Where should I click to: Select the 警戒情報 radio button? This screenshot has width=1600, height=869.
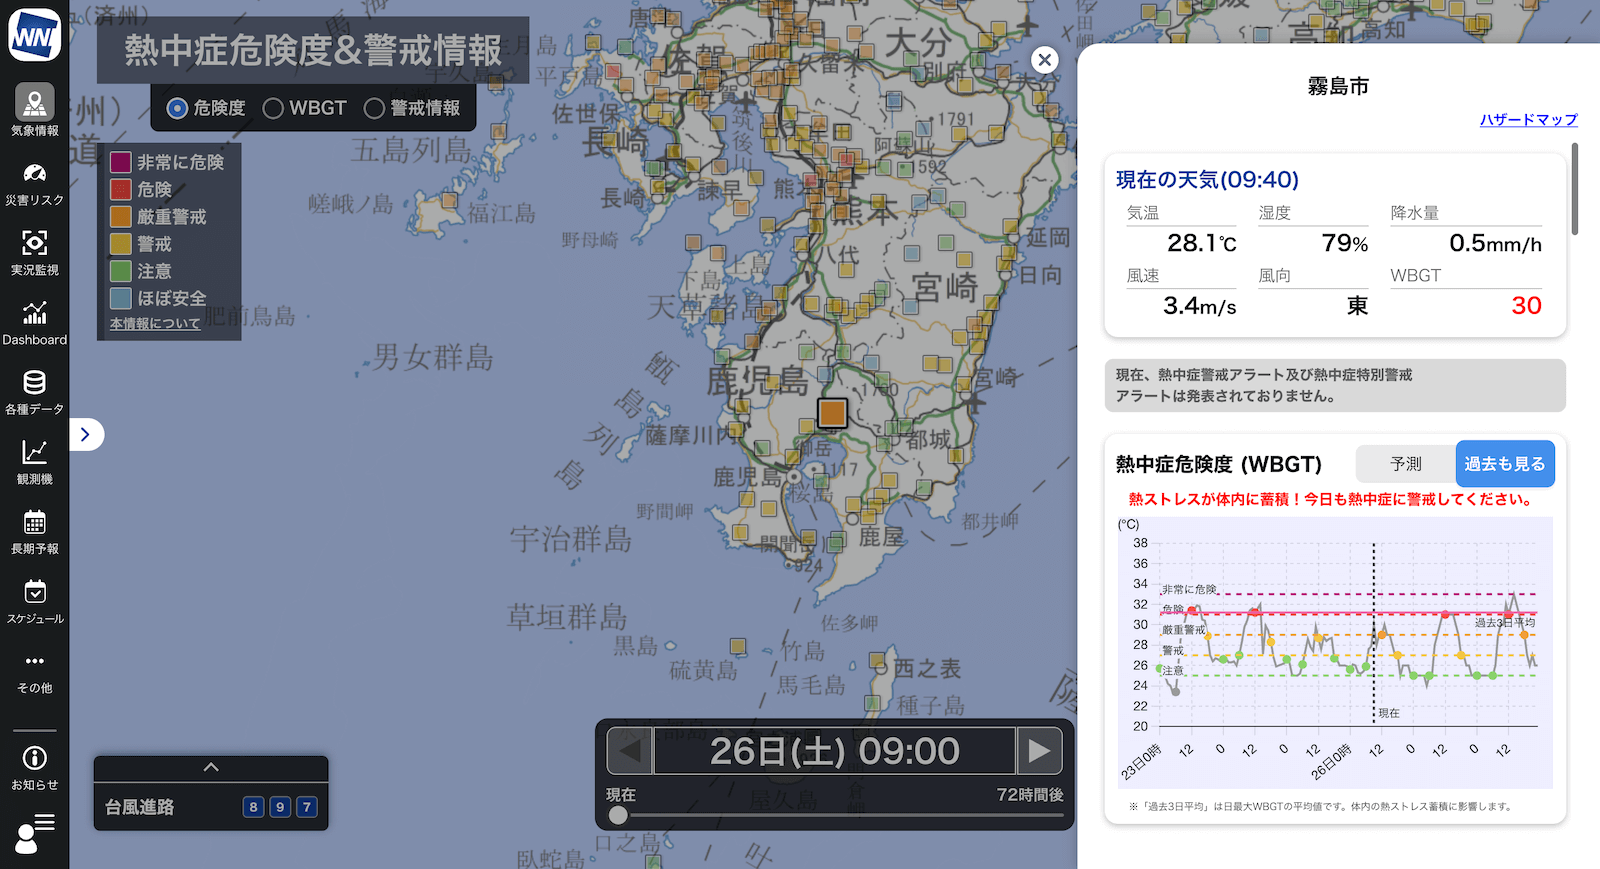tap(374, 108)
